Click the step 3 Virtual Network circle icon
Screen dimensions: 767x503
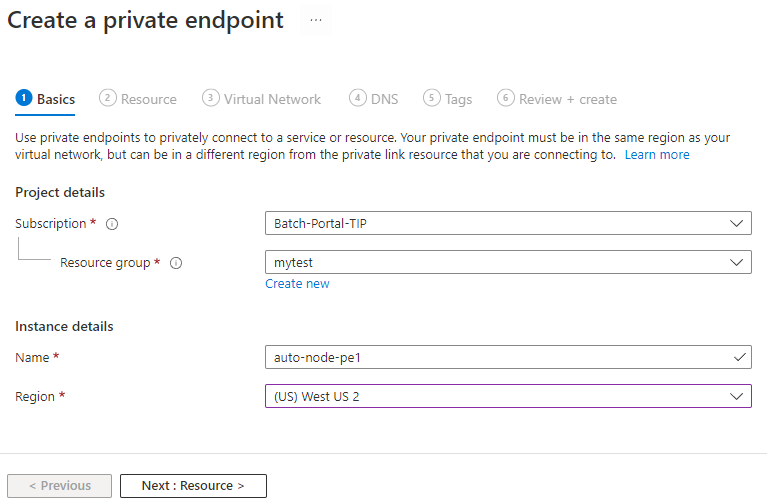210,98
